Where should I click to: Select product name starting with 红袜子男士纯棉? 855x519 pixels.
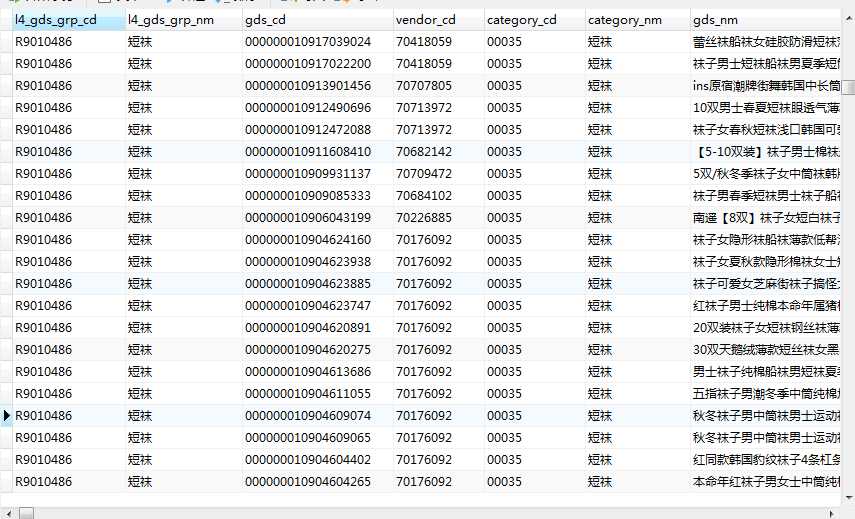(x=766, y=306)
